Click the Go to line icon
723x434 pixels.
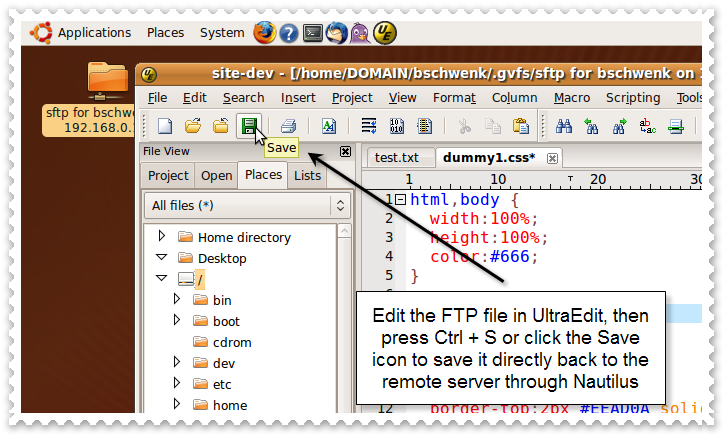point(676,126)
